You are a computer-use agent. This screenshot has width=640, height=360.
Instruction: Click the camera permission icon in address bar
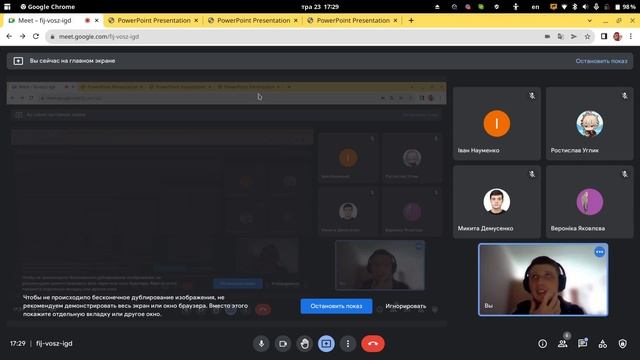click(x=547, y=37)
